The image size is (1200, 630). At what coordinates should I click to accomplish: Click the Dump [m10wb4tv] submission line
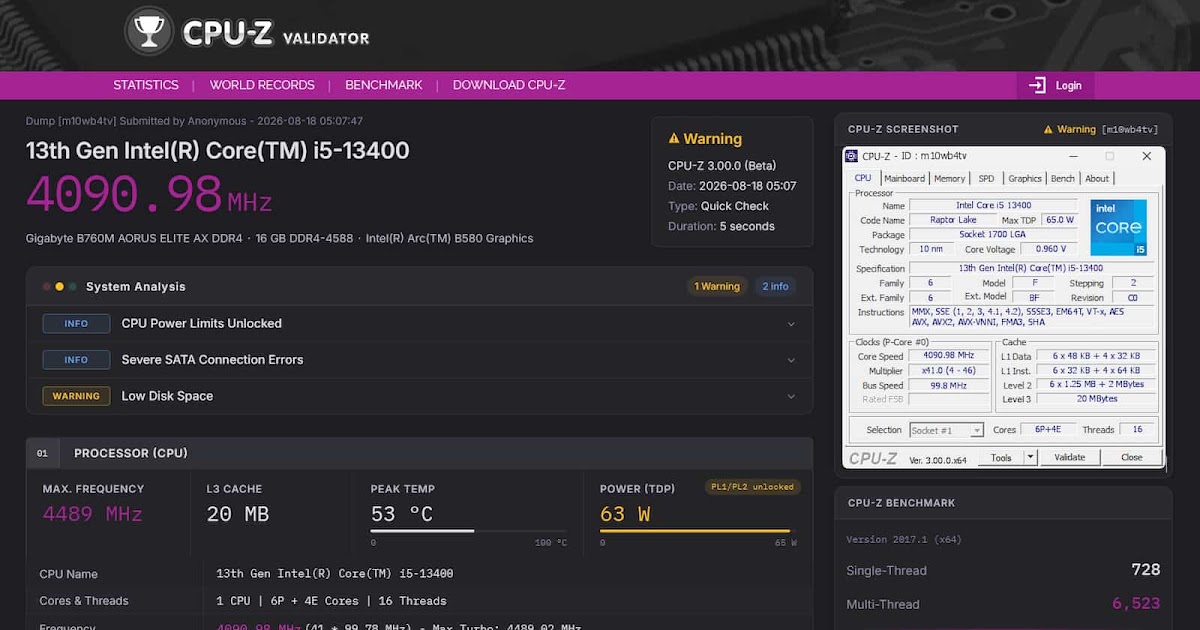click(x=194, y=121)
